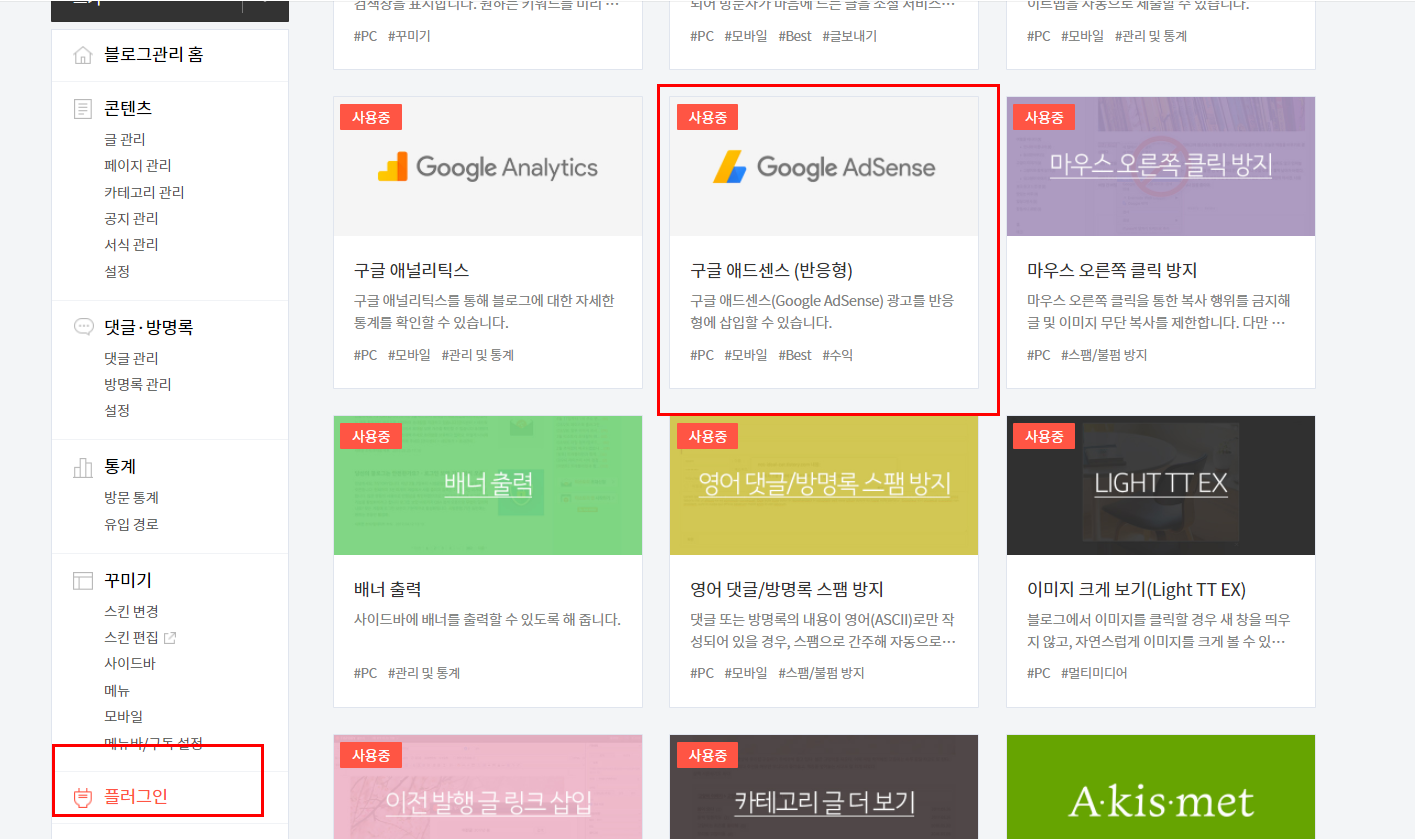Image resolution: width=1415 pixels, height=839 pixels.
Task: Click the Akismet green plugin banner
Action: 1161,787
